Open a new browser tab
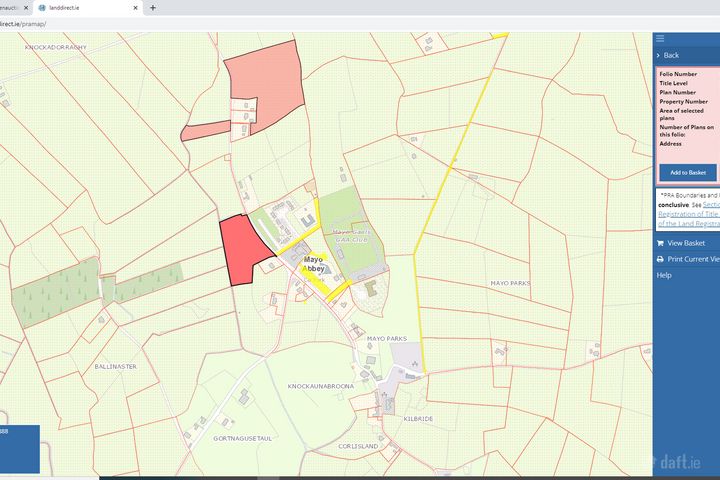720x480 pixels. pos(153,7)
